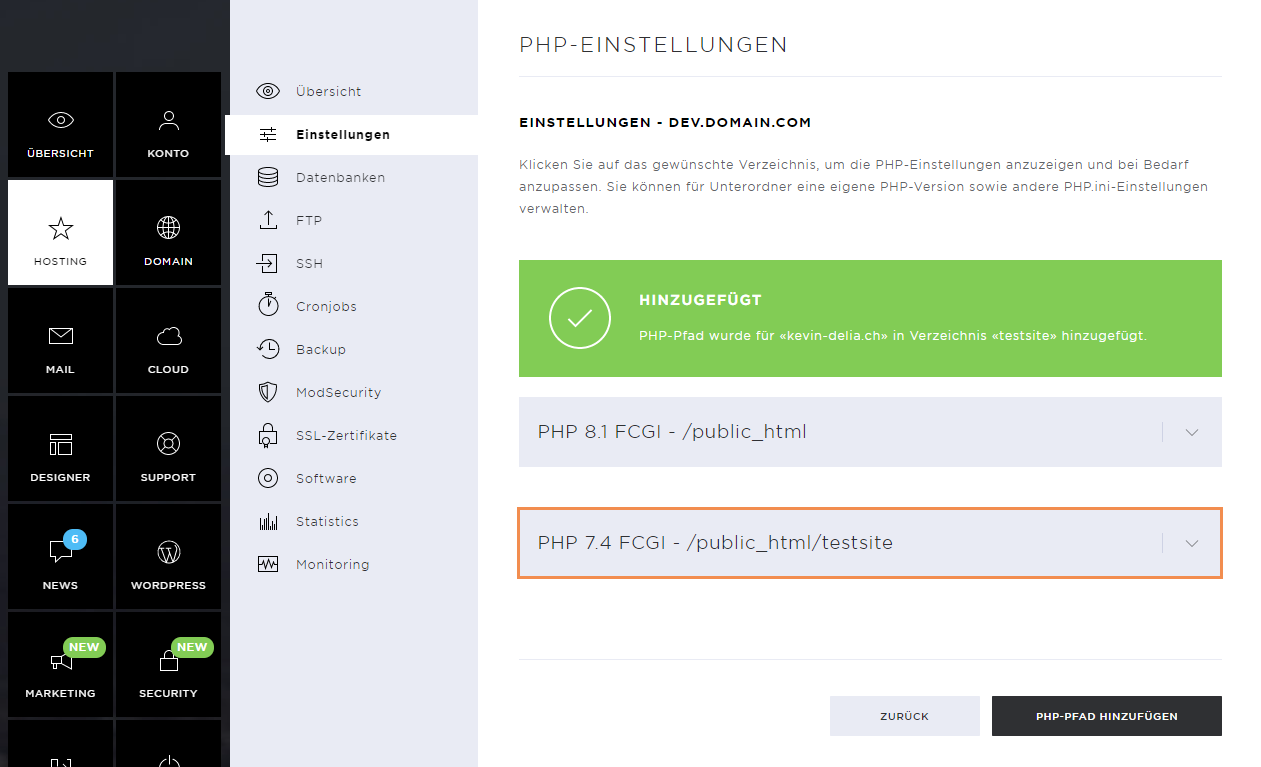Open the Security padlock tile
This screenshot has width=1261, height=767.
tap(168, 665)
